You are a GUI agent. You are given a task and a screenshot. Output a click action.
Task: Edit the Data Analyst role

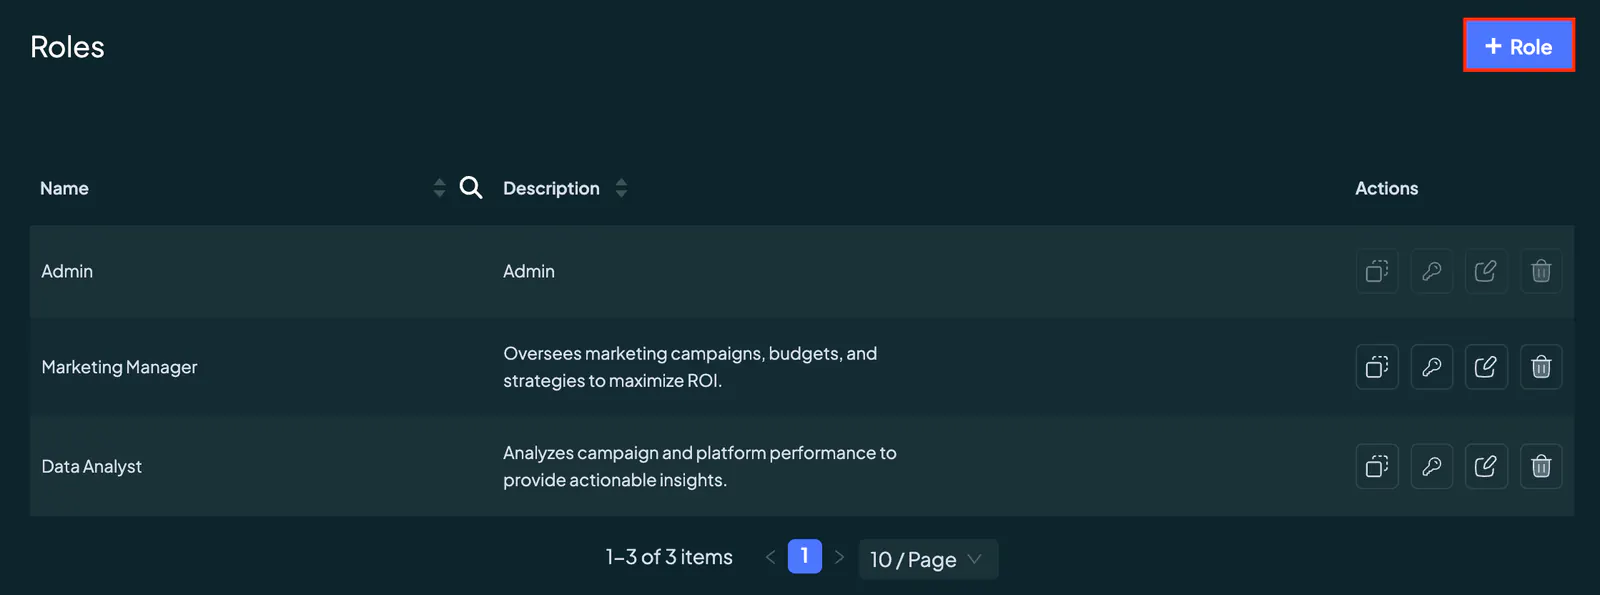click(1486, 466)
